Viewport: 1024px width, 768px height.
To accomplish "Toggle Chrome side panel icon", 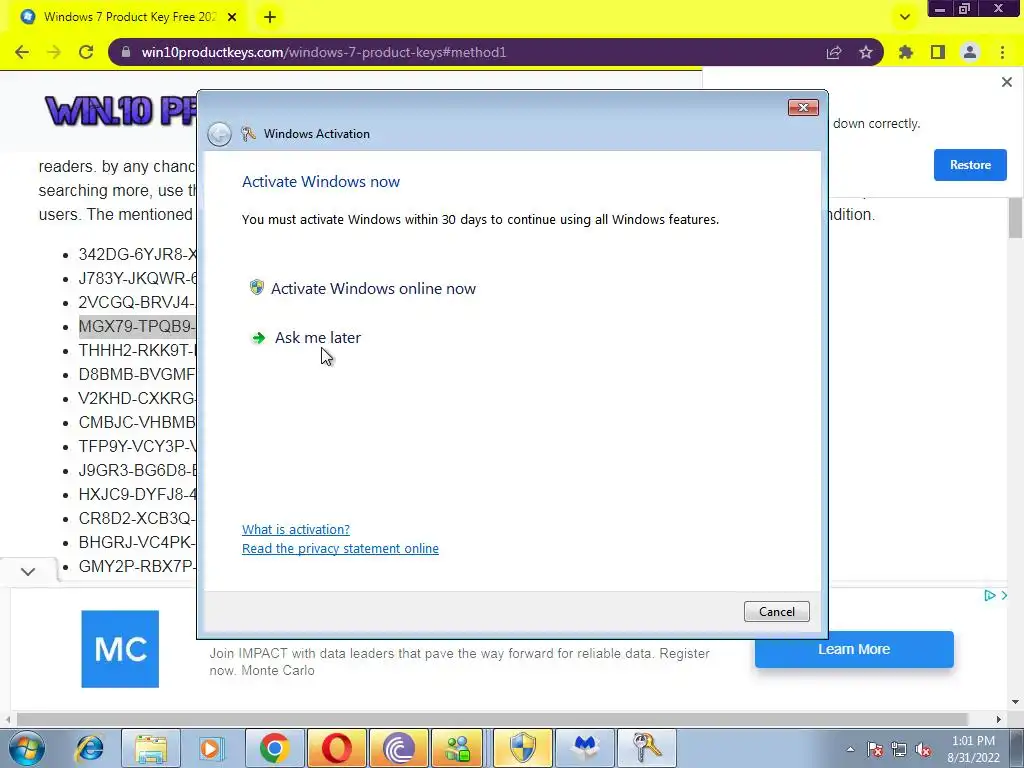I will click(x=938, y=52).
